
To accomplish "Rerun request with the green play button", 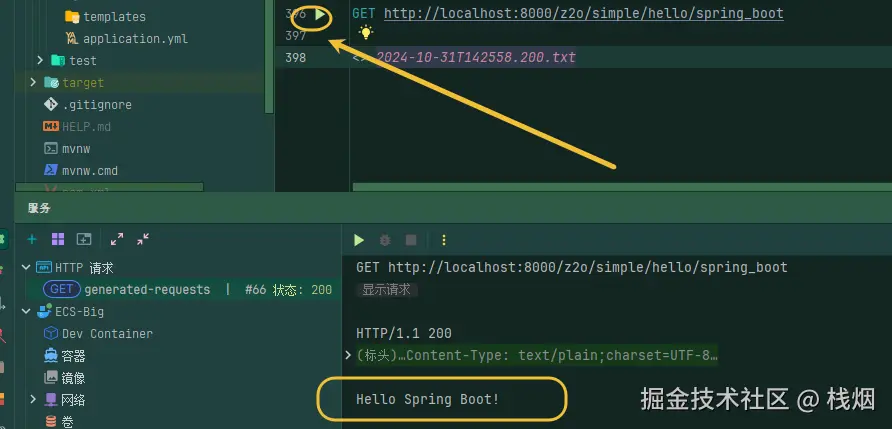I will coord(358,241).
